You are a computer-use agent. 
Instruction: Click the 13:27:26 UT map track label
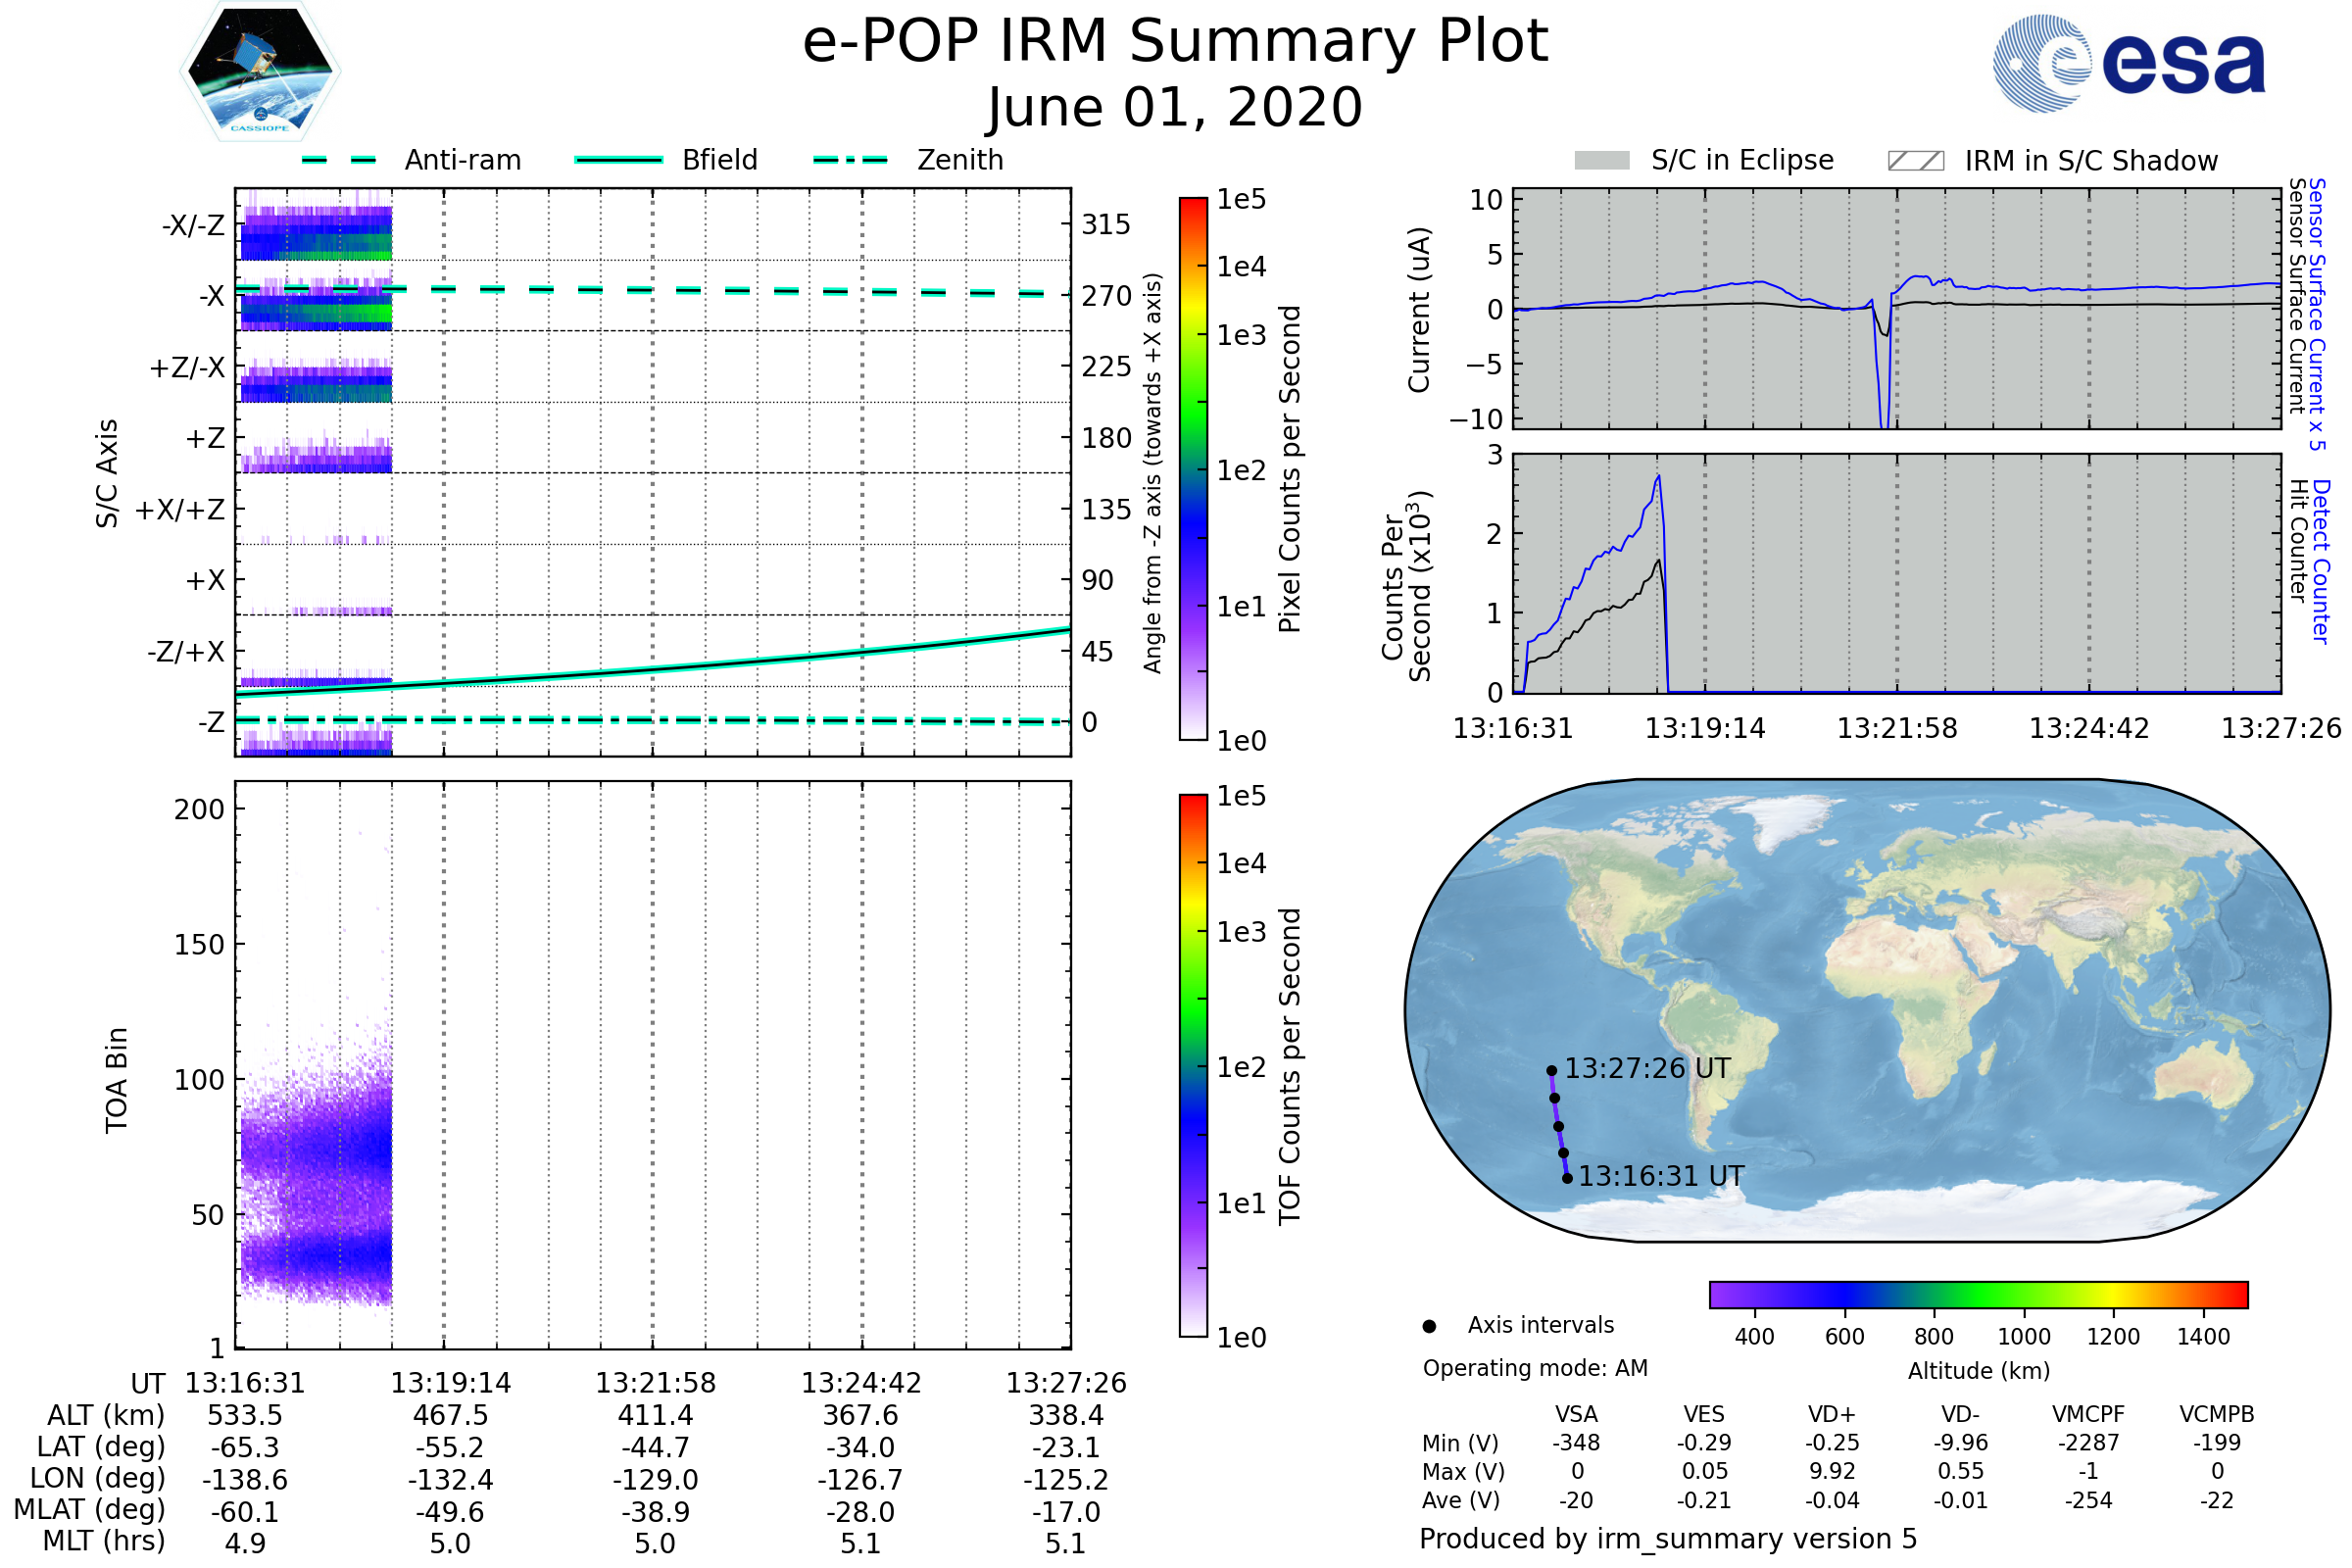(x=1647, y=1069)
